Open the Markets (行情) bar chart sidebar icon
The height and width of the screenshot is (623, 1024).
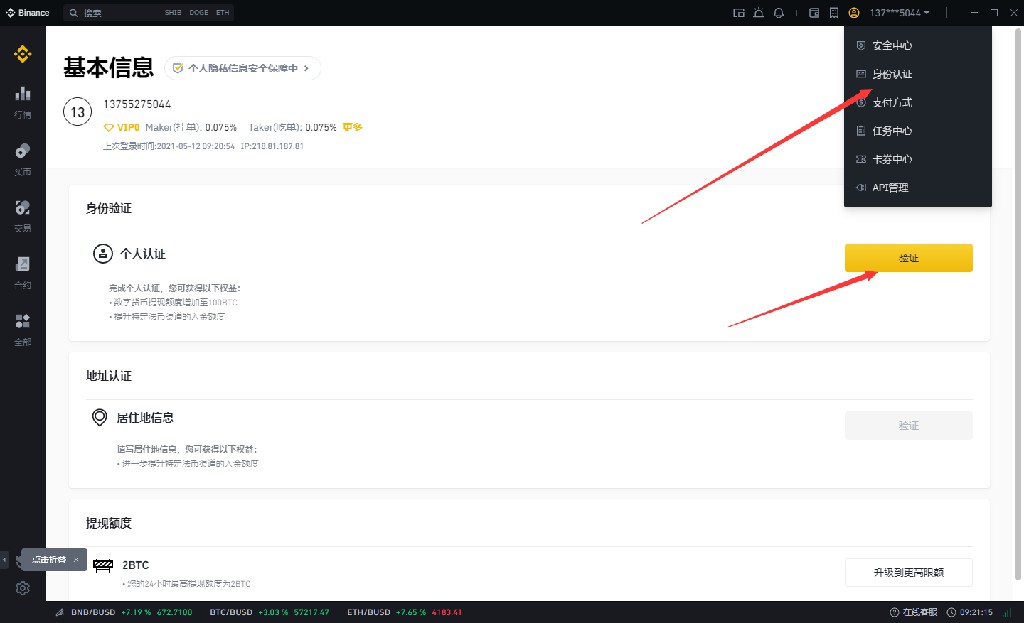(x=23, y=93)
